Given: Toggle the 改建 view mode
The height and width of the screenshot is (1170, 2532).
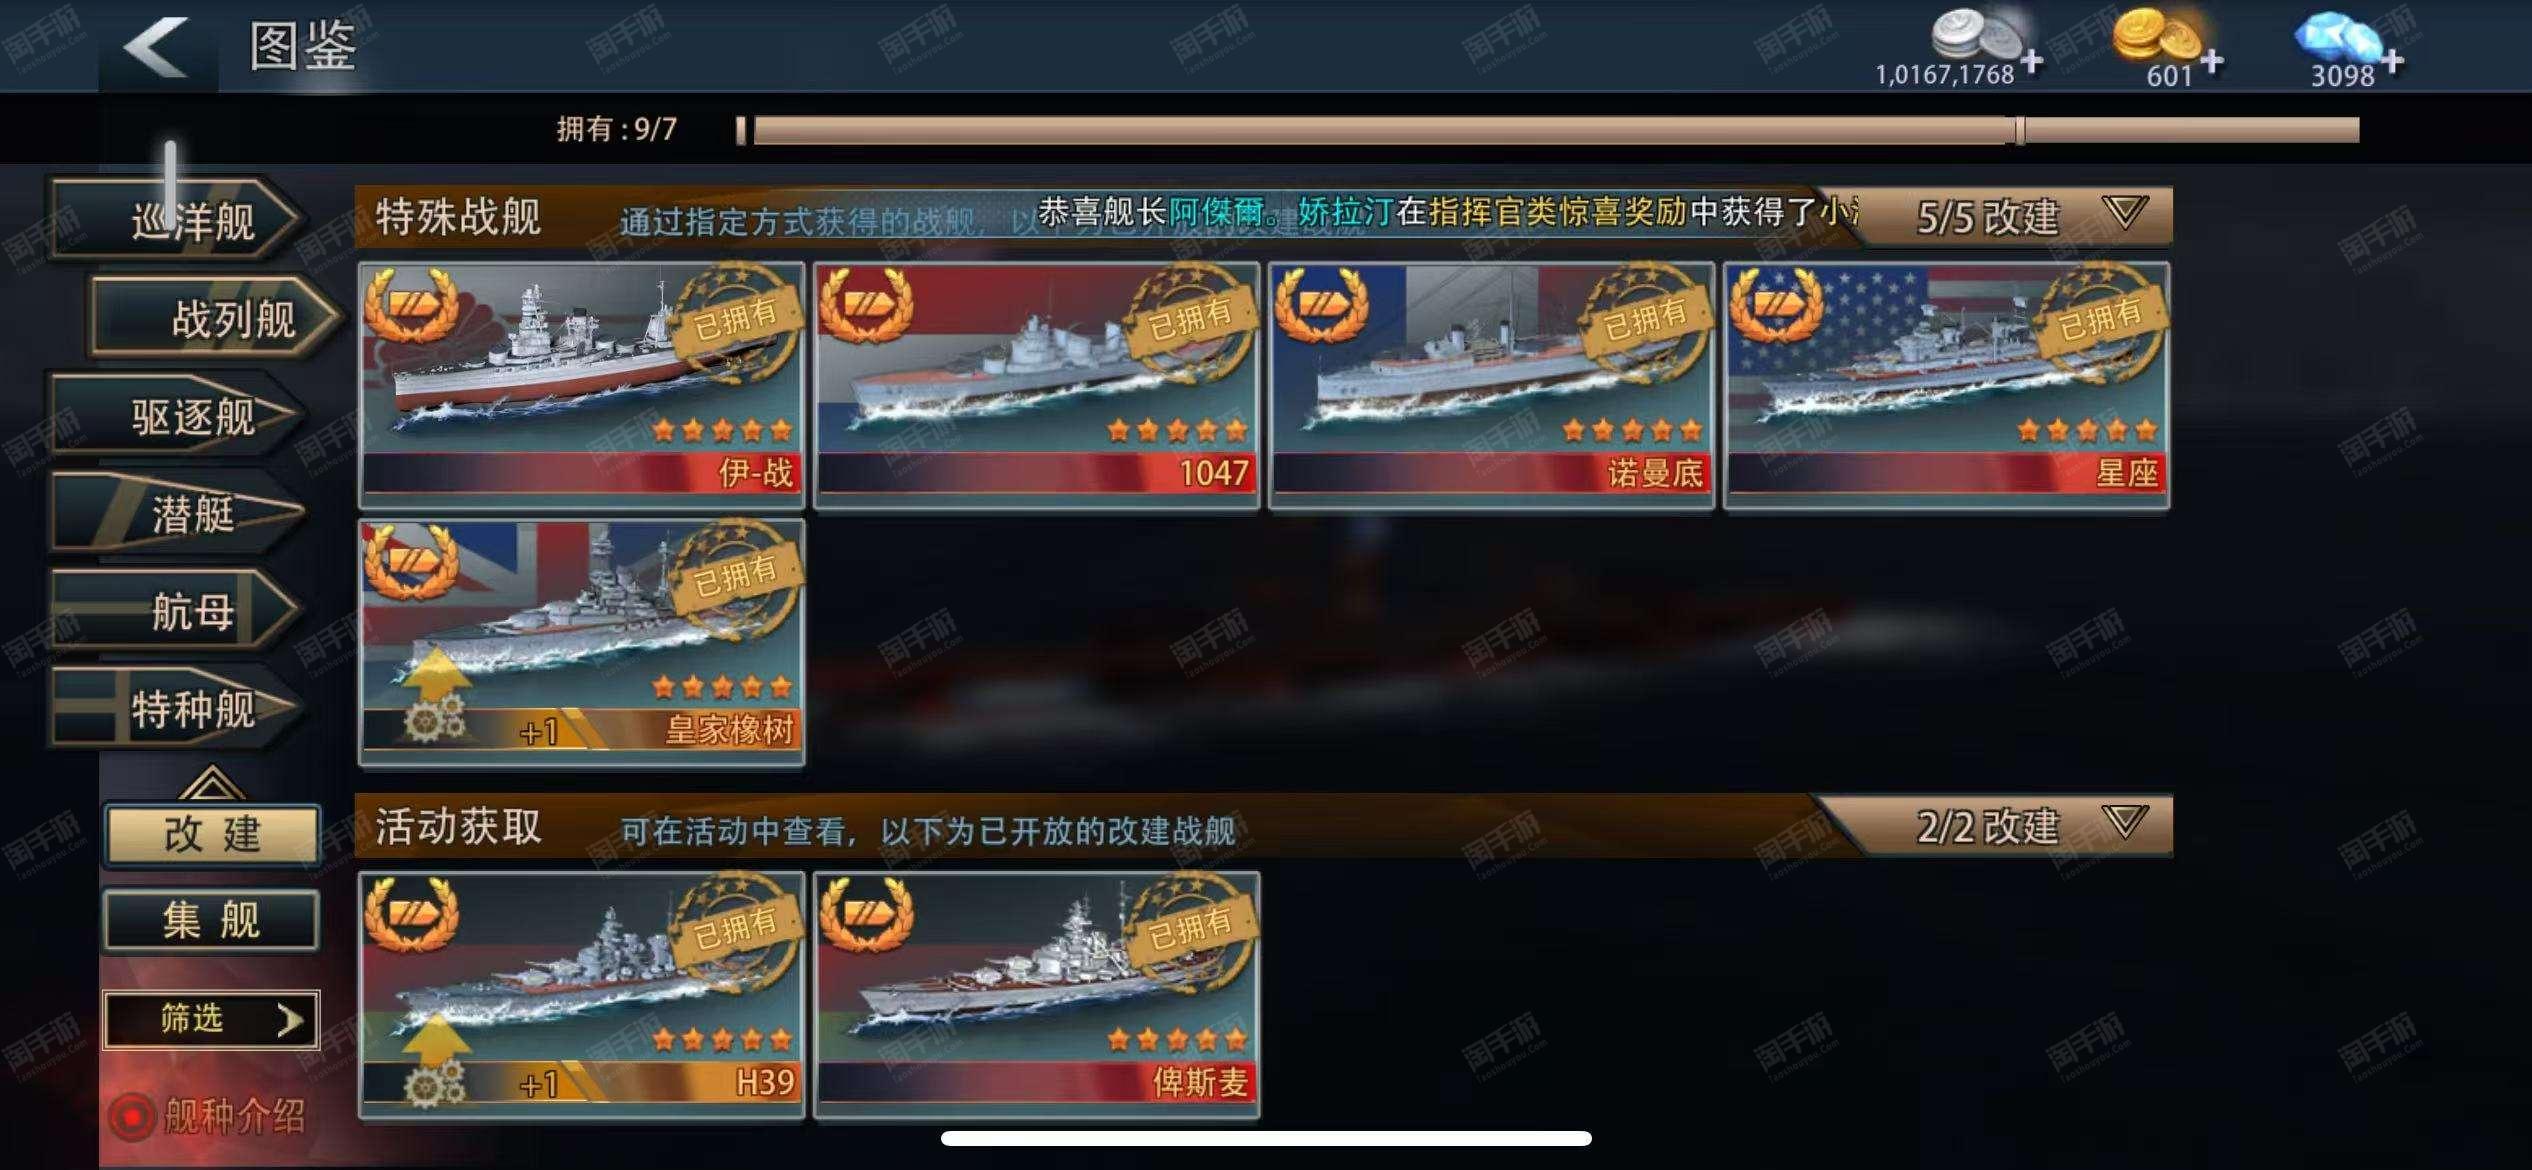Looking at the screenshot, I should (212, 834).
